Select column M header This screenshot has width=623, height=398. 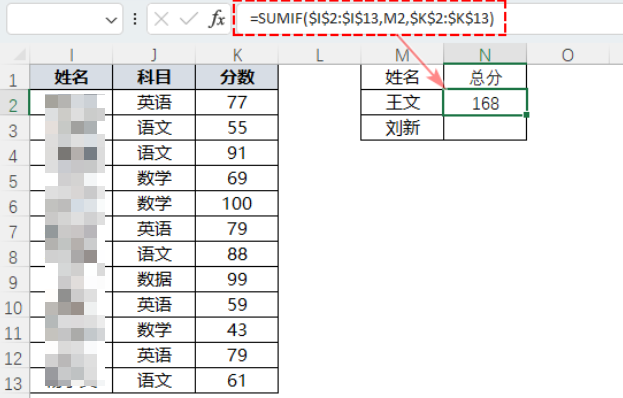[x=402, y=55]
